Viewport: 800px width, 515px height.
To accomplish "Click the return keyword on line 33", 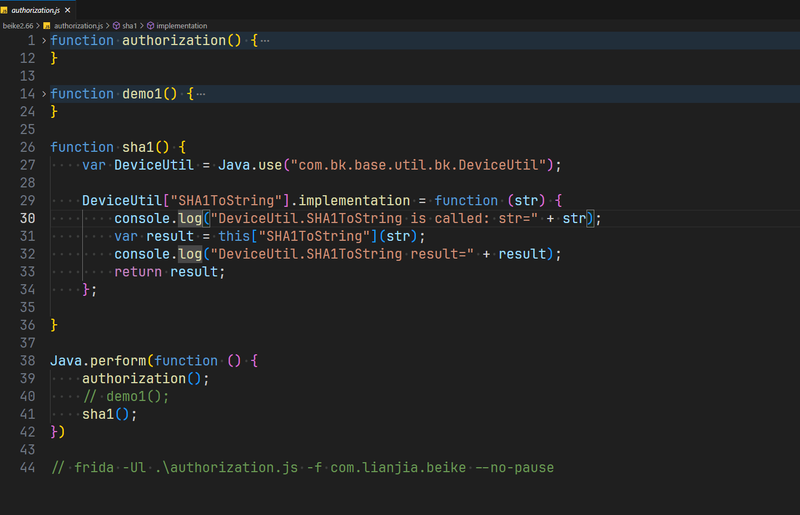I will point(138,272).
